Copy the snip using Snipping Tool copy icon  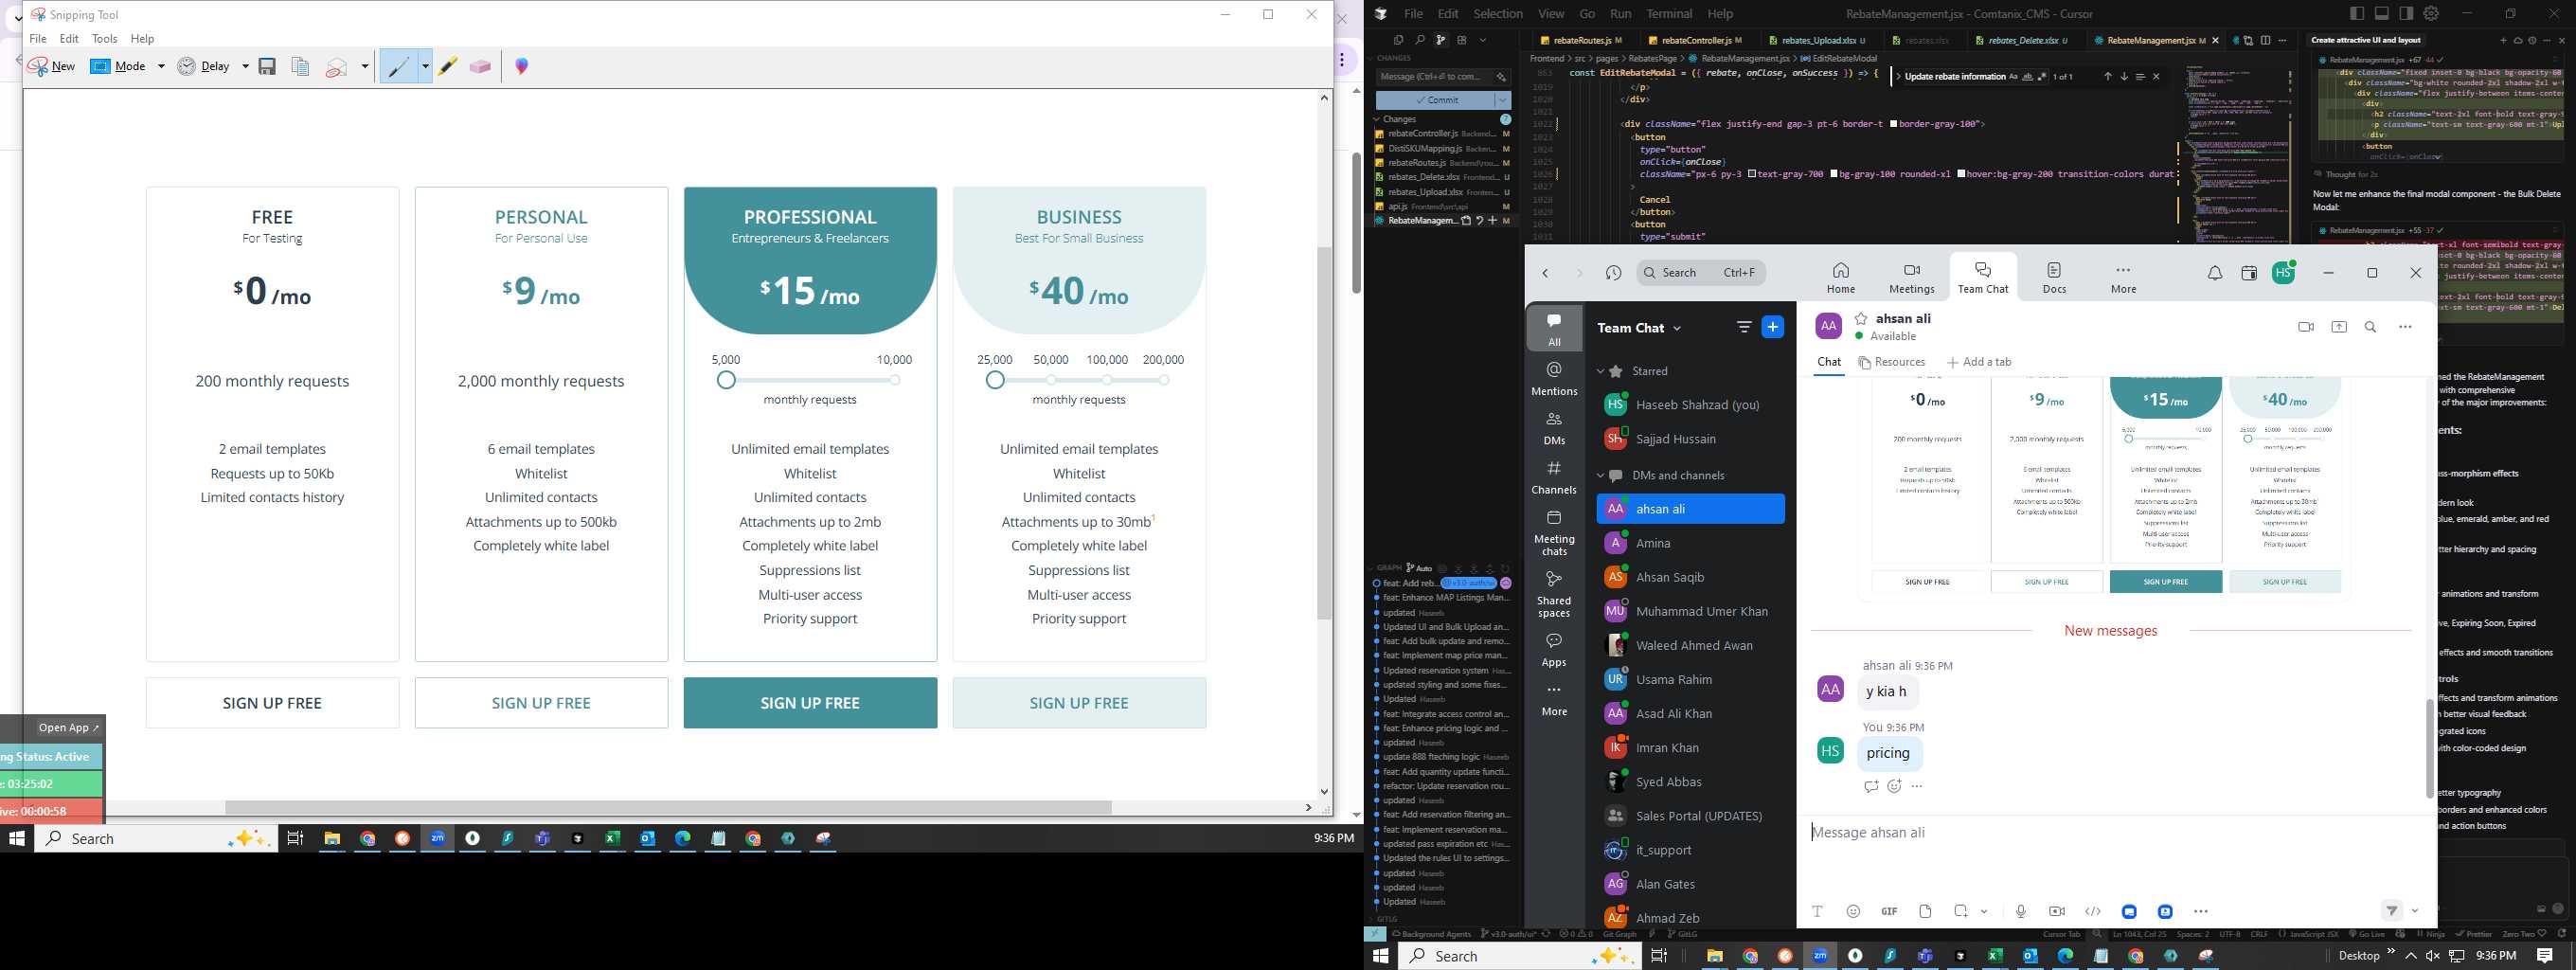pos(300,66)
